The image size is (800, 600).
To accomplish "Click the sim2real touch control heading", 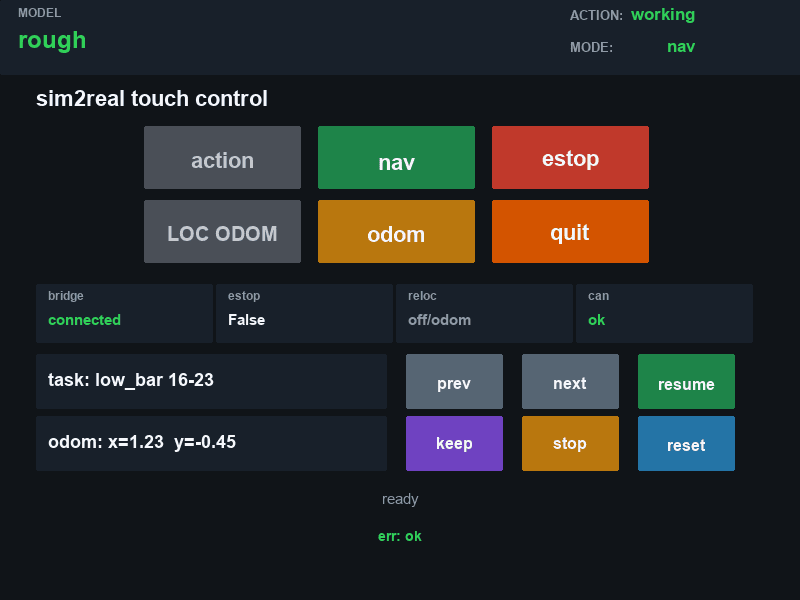I will pos(152,98).
